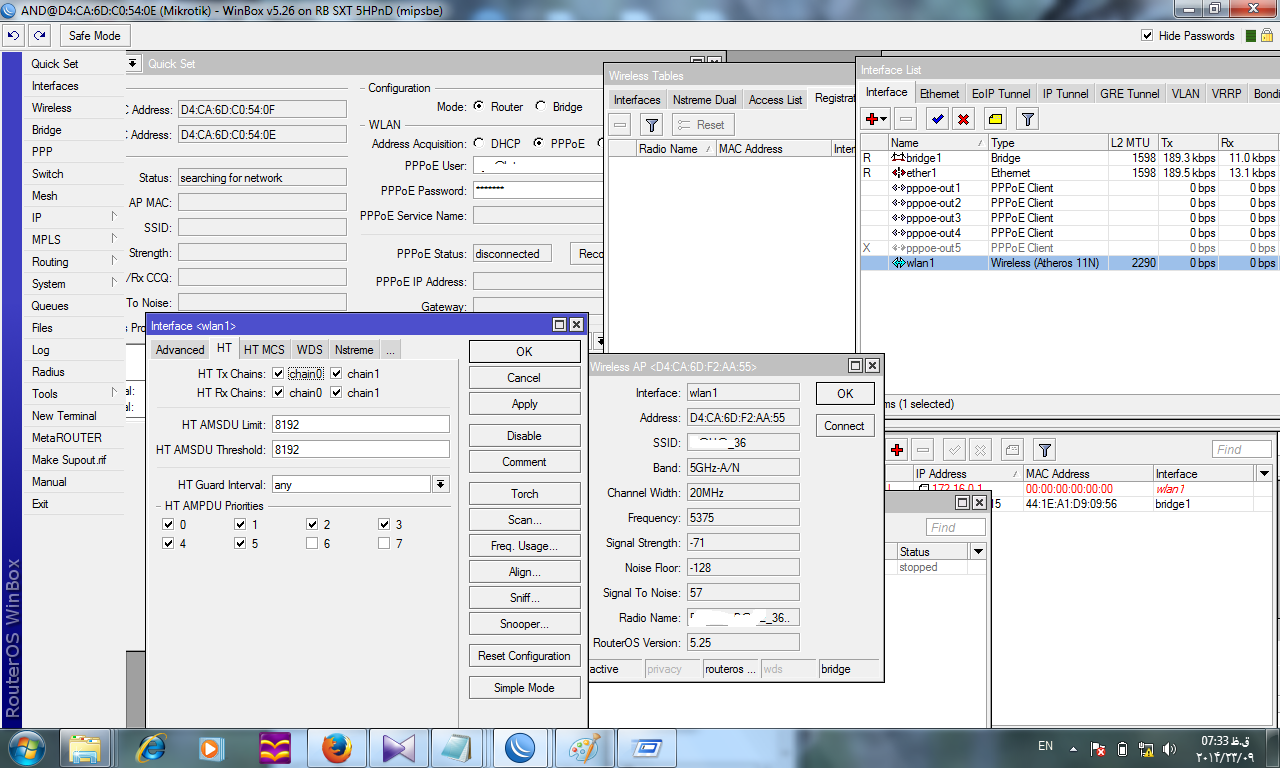Click the Scan... button
The height and width of the screenshot is (768, 1280).
(525, 520)
